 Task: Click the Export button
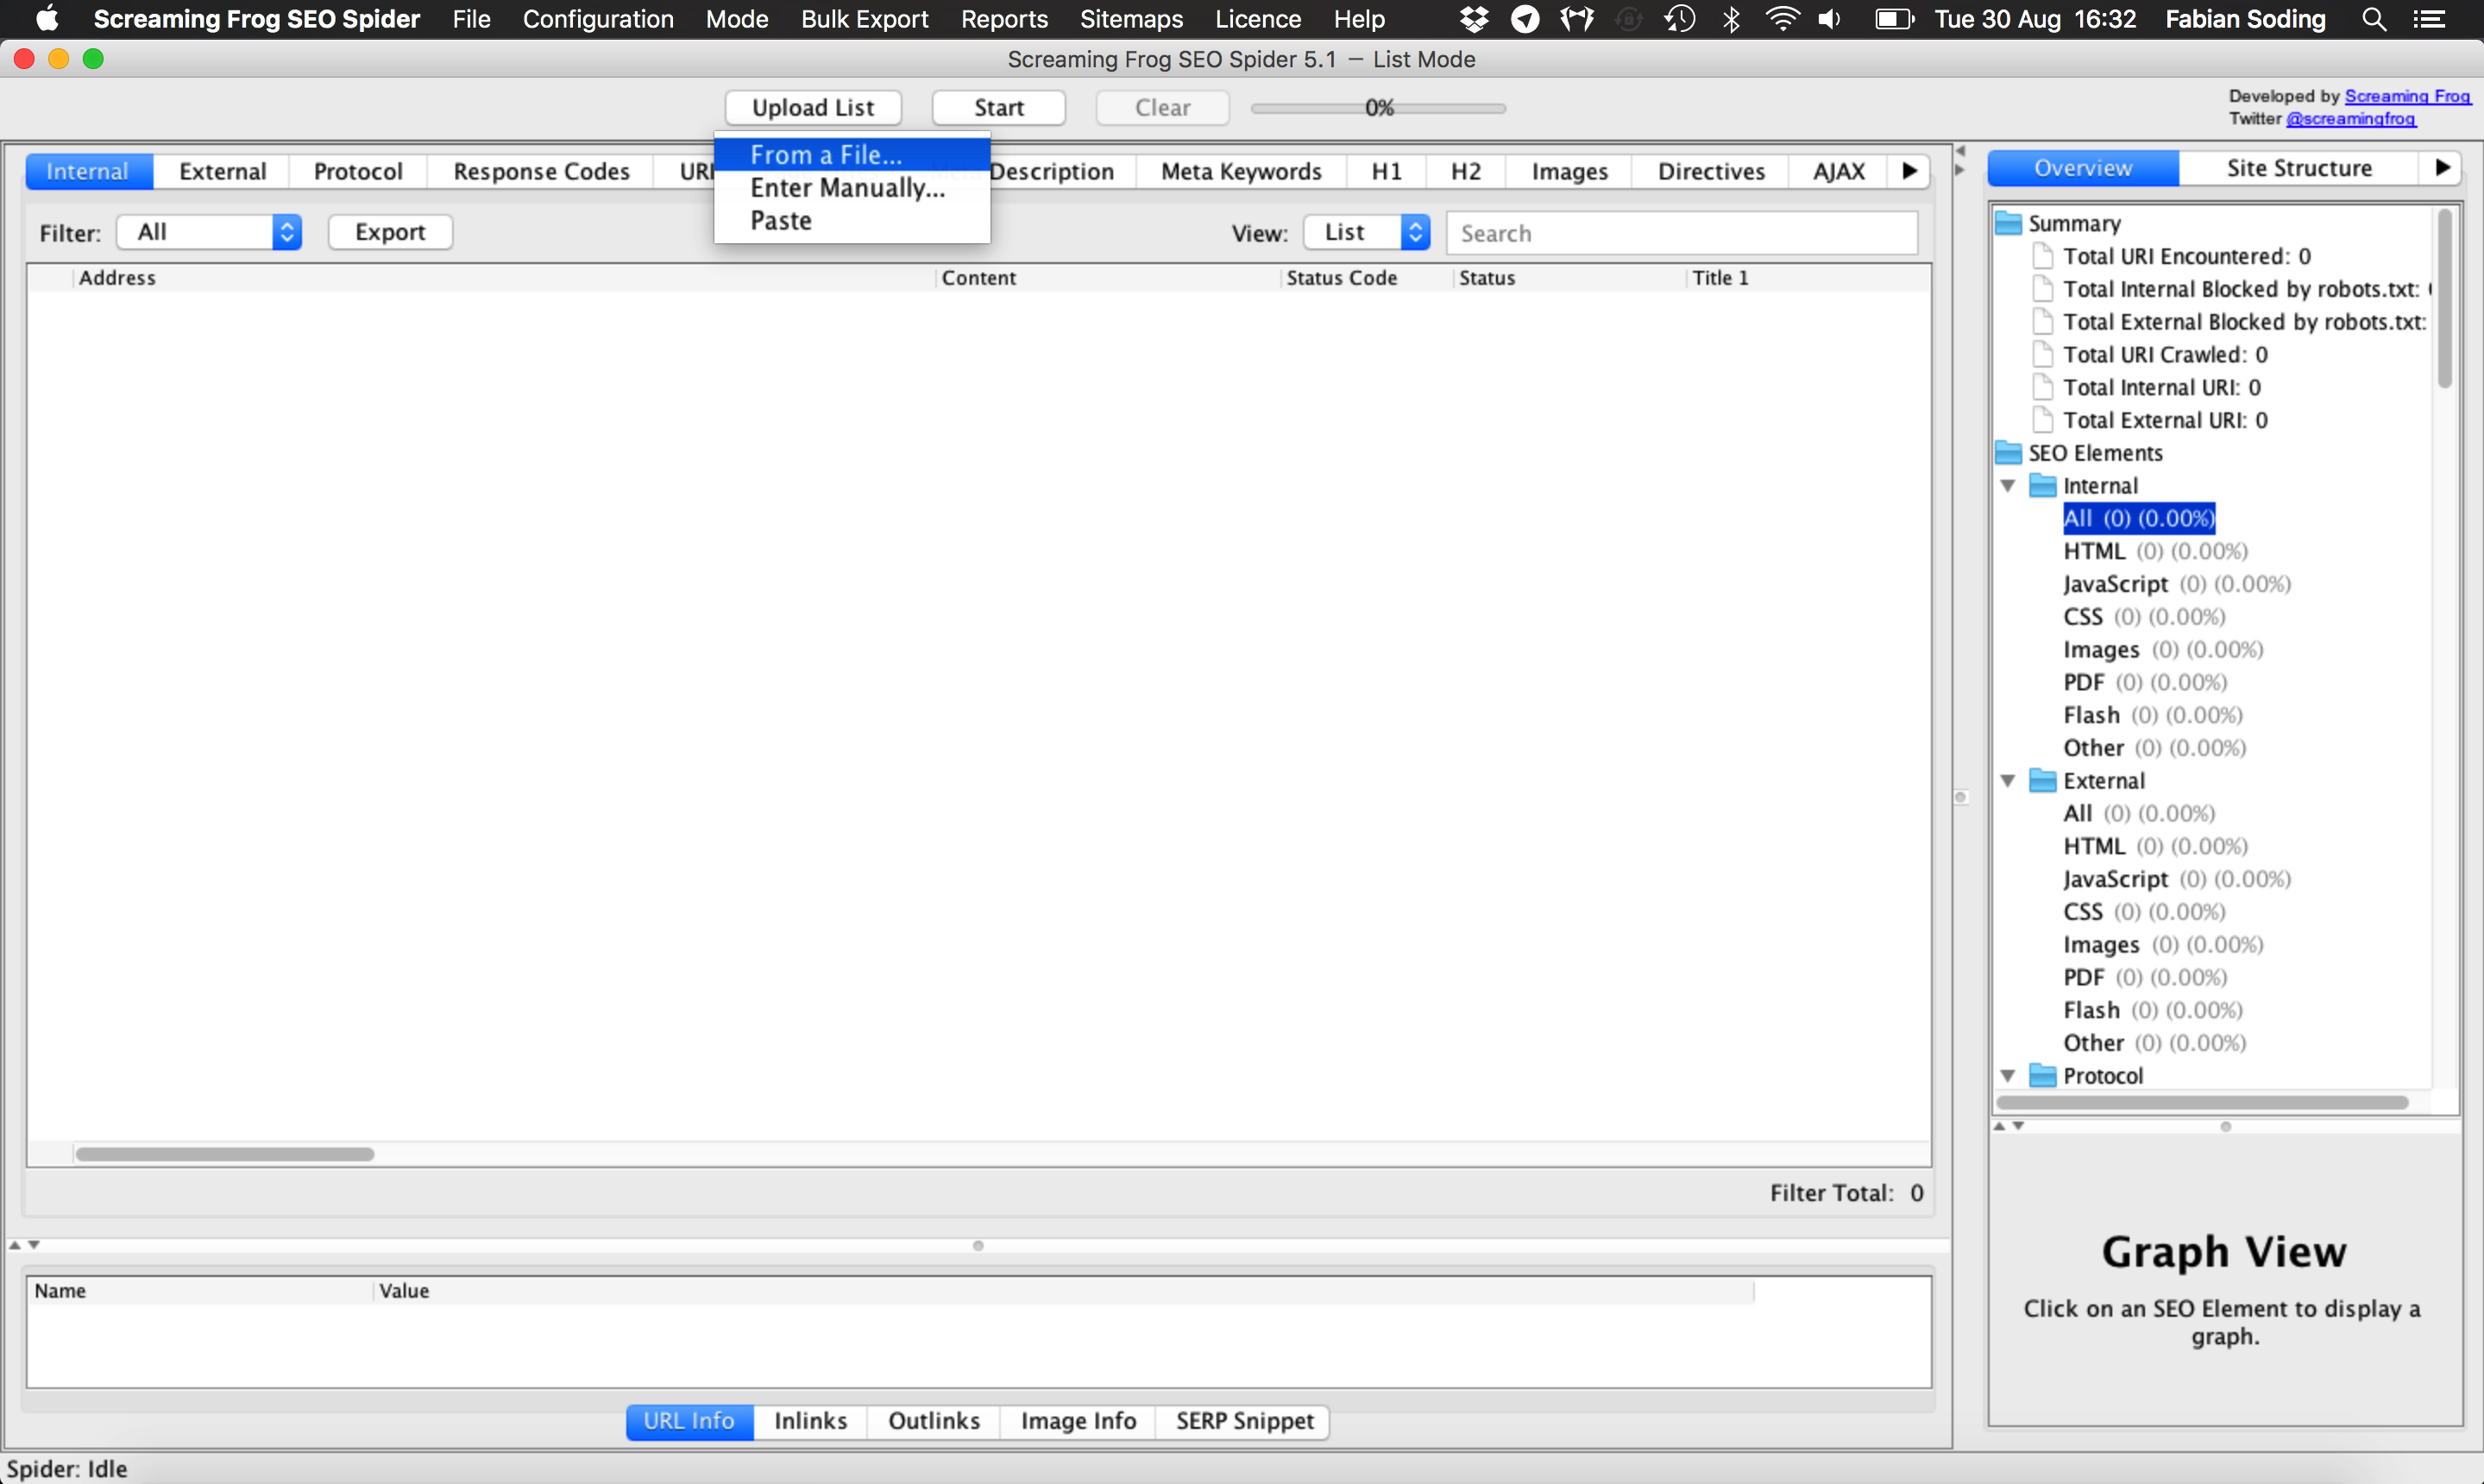click(390, 232)
